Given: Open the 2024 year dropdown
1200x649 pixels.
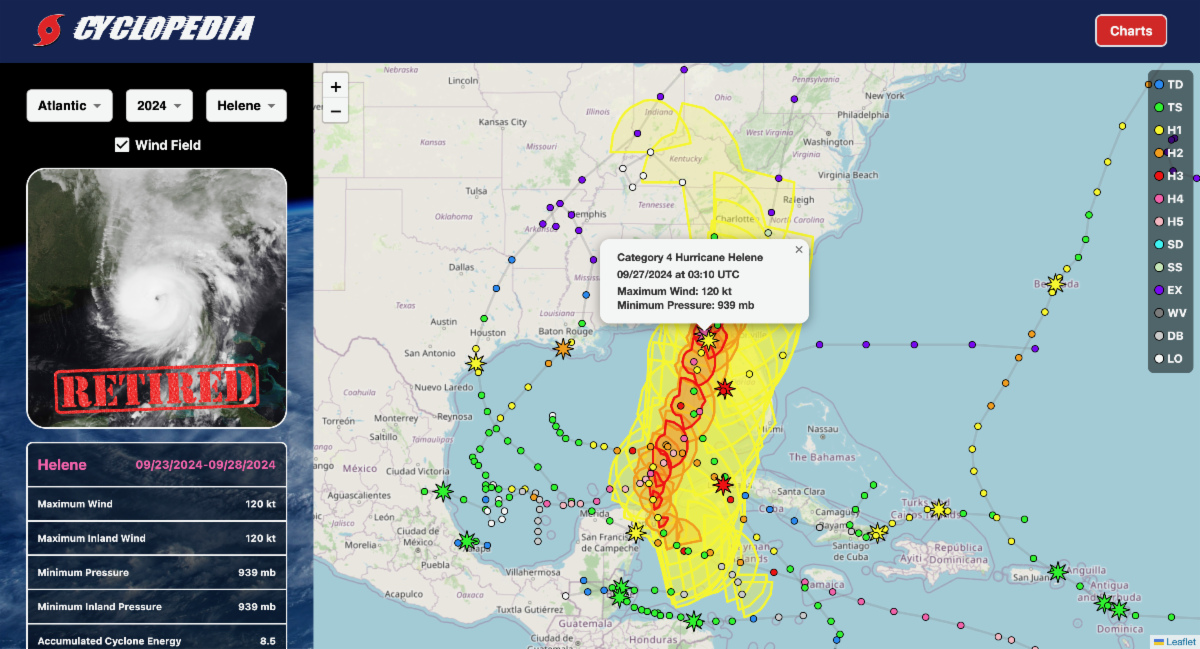Looking at the screenshot, I should click(x=159, y=105).
